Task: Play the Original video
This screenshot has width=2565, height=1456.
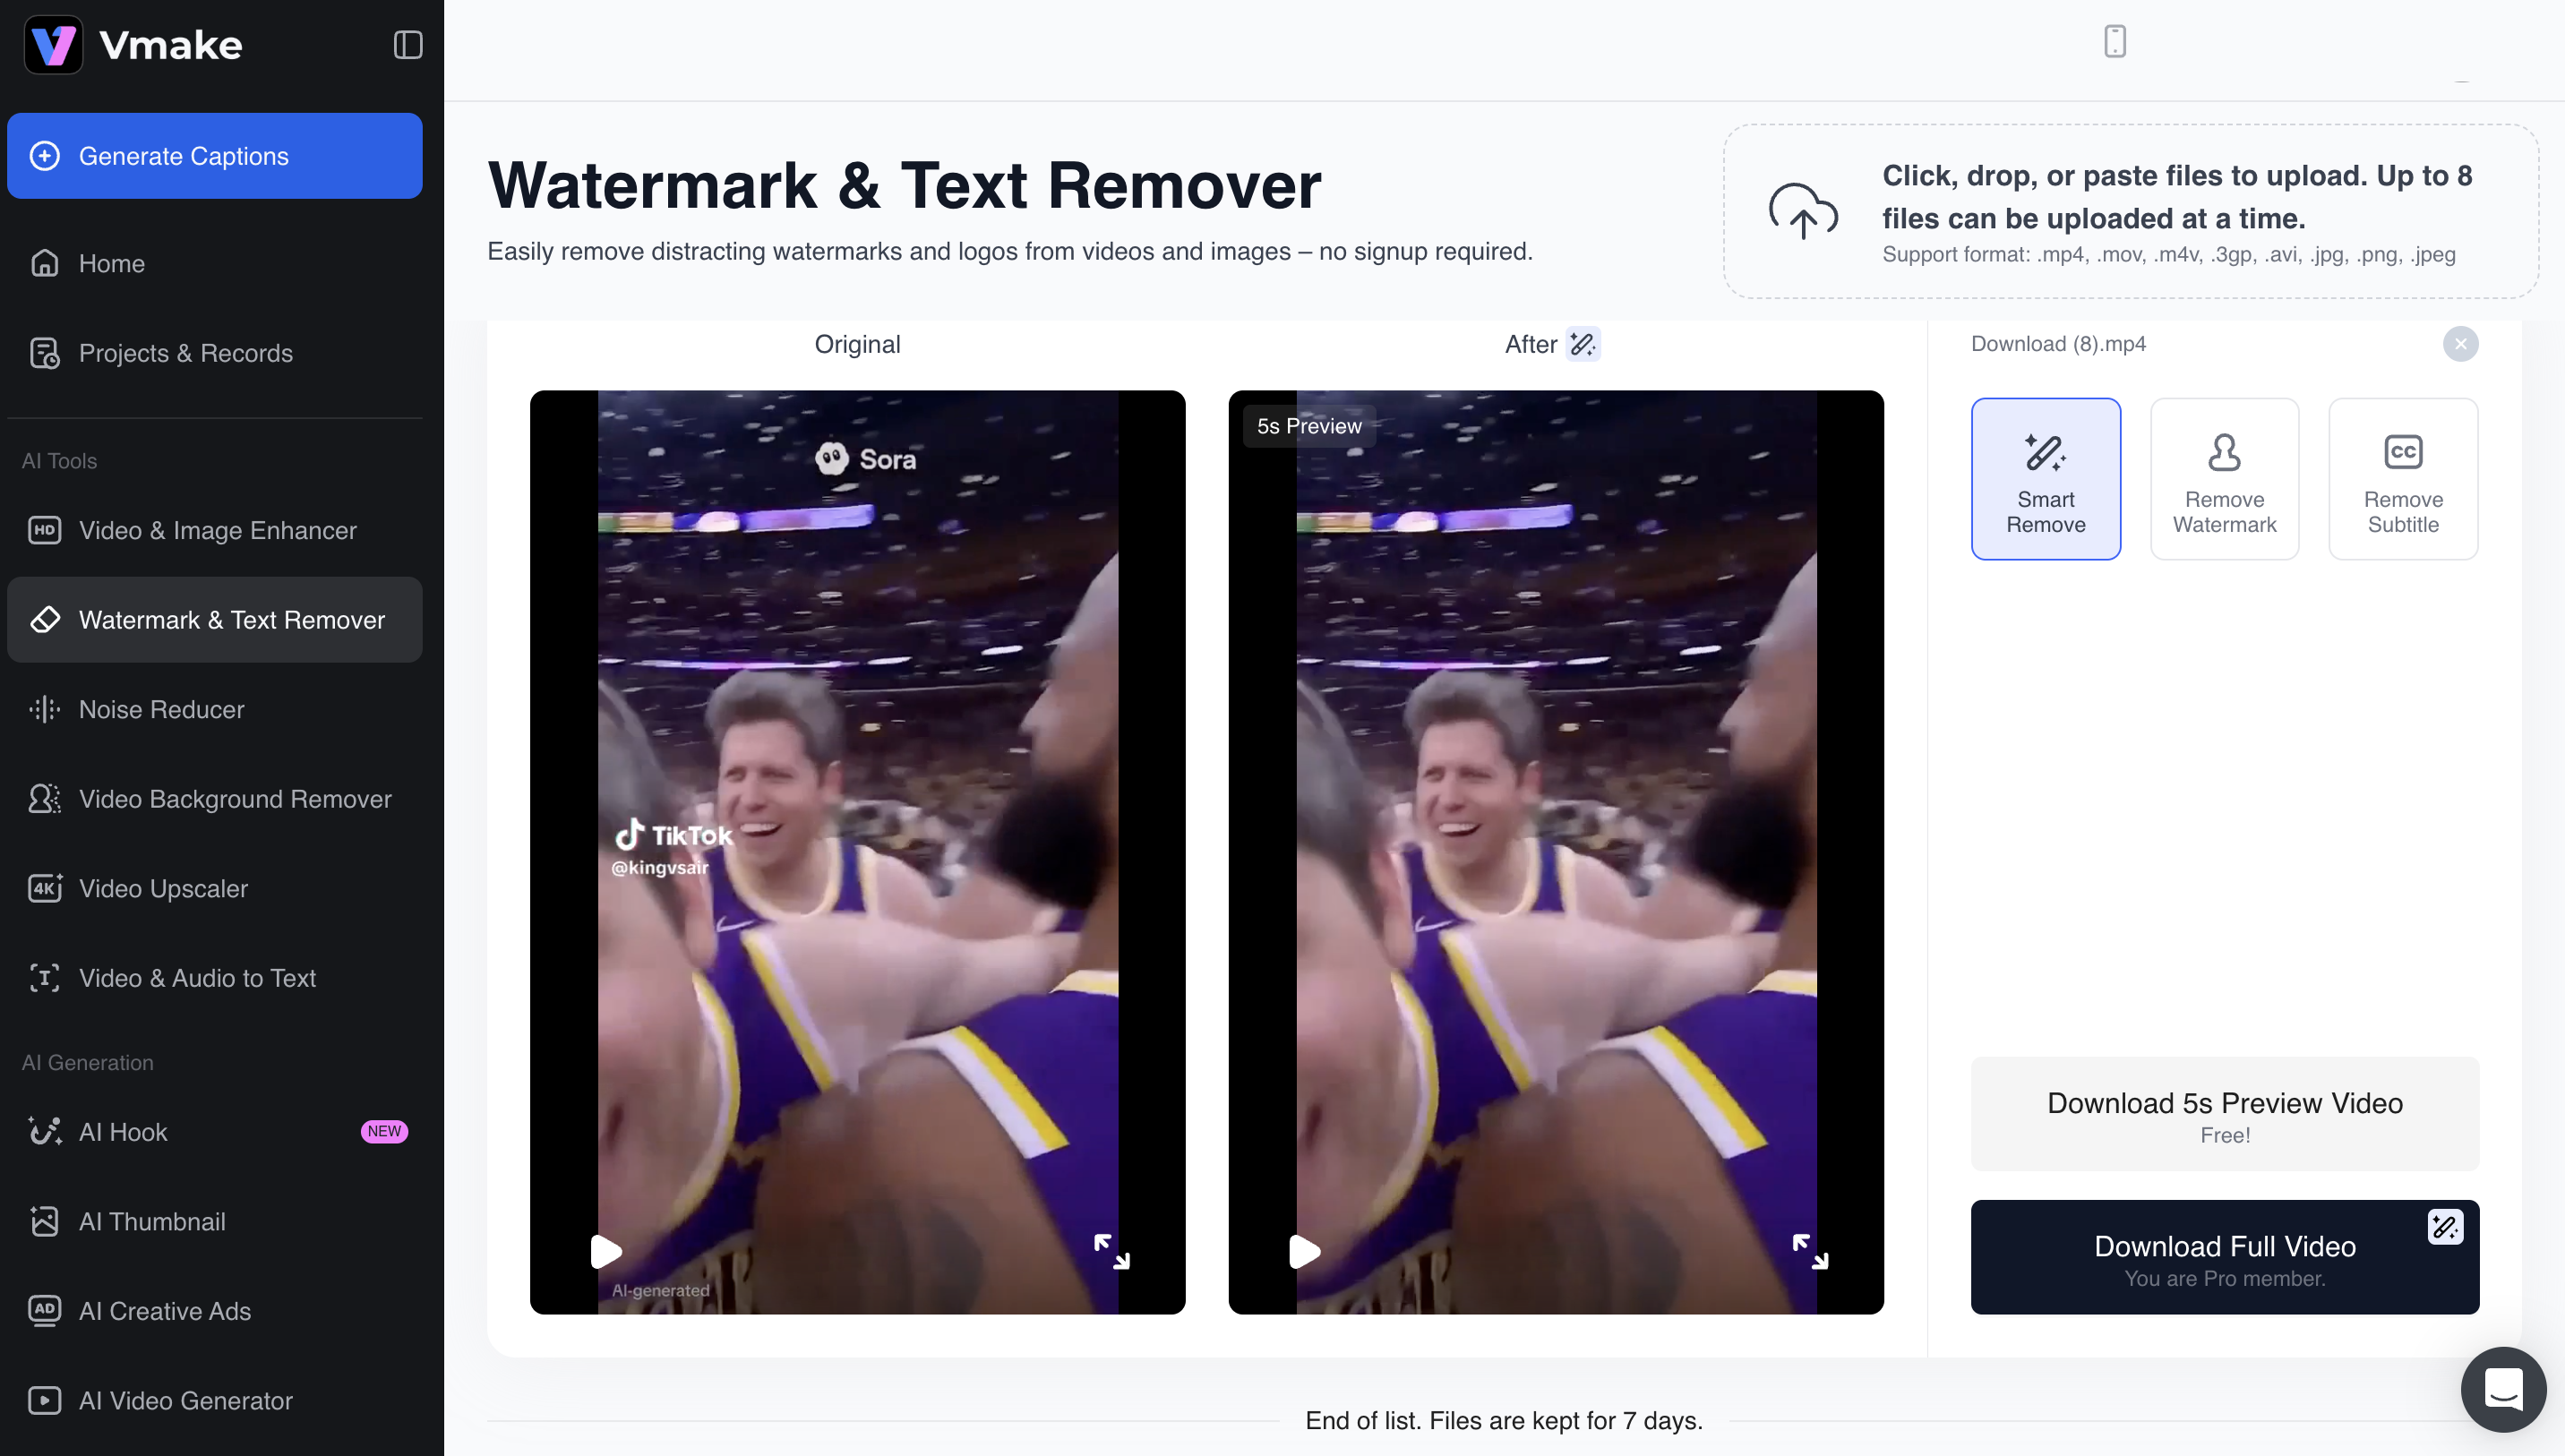Action: click(606, 1251)
